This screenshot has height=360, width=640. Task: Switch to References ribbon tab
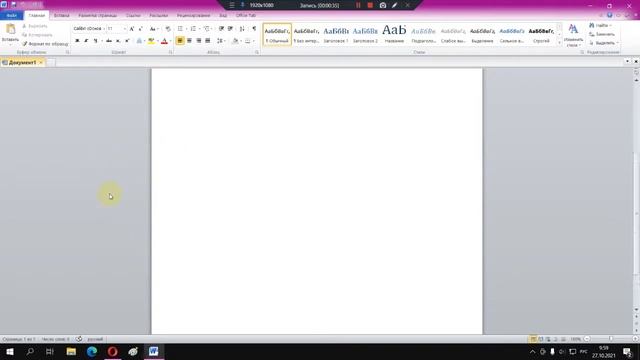coord(133,15)
